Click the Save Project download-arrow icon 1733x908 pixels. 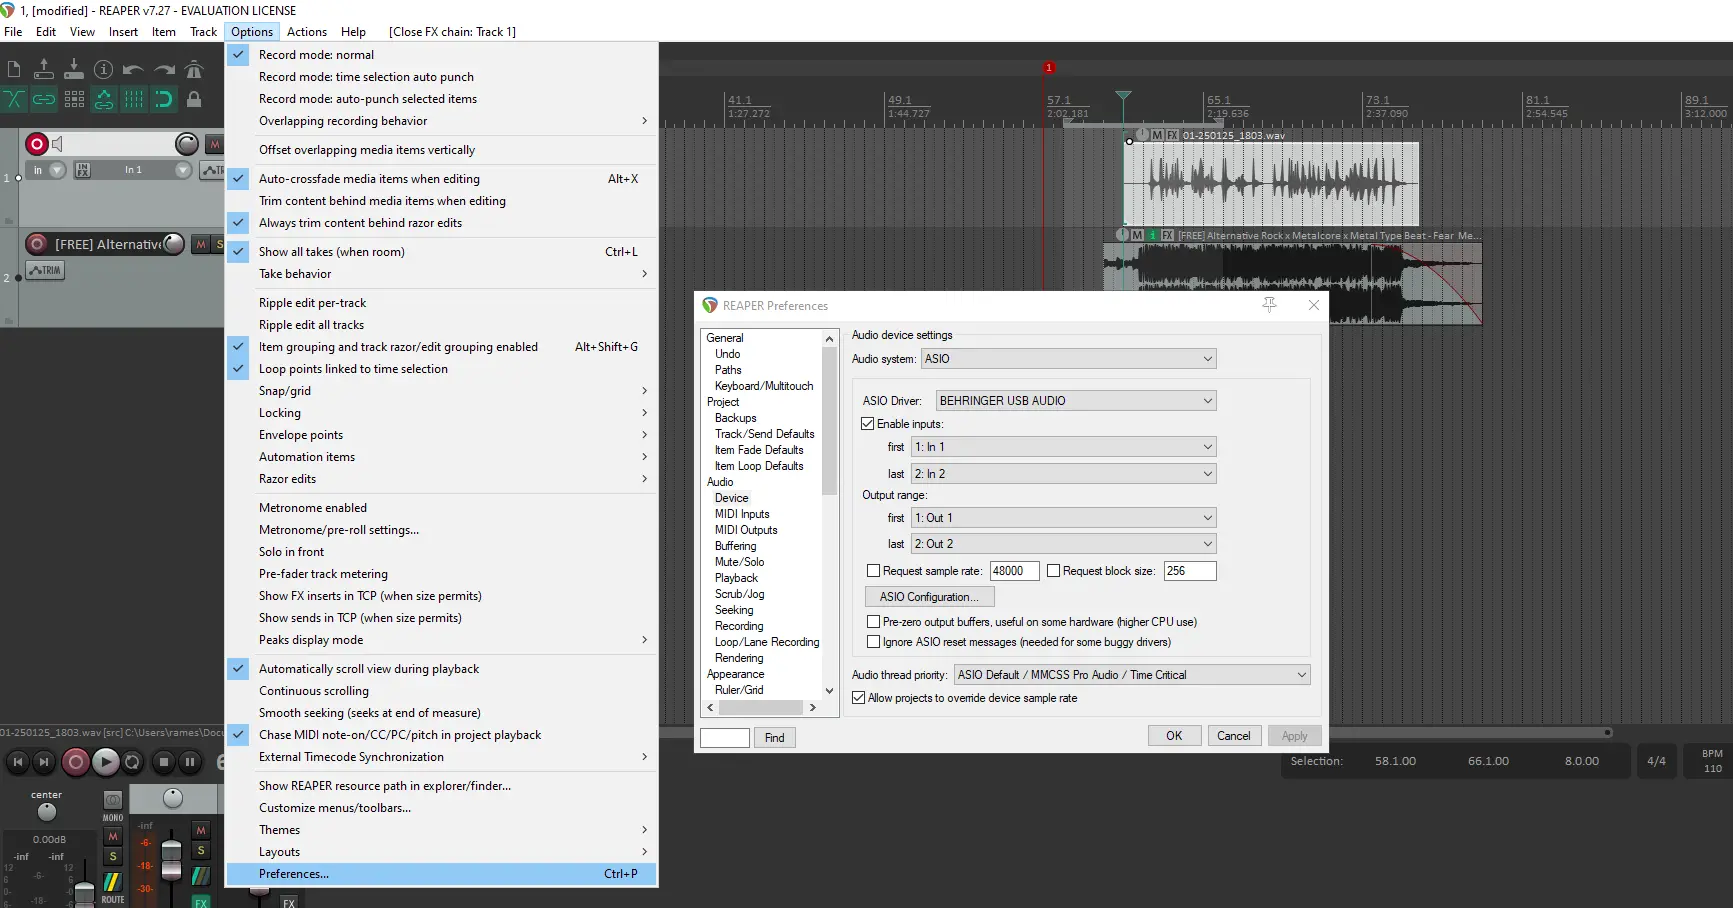coord(74,69)
